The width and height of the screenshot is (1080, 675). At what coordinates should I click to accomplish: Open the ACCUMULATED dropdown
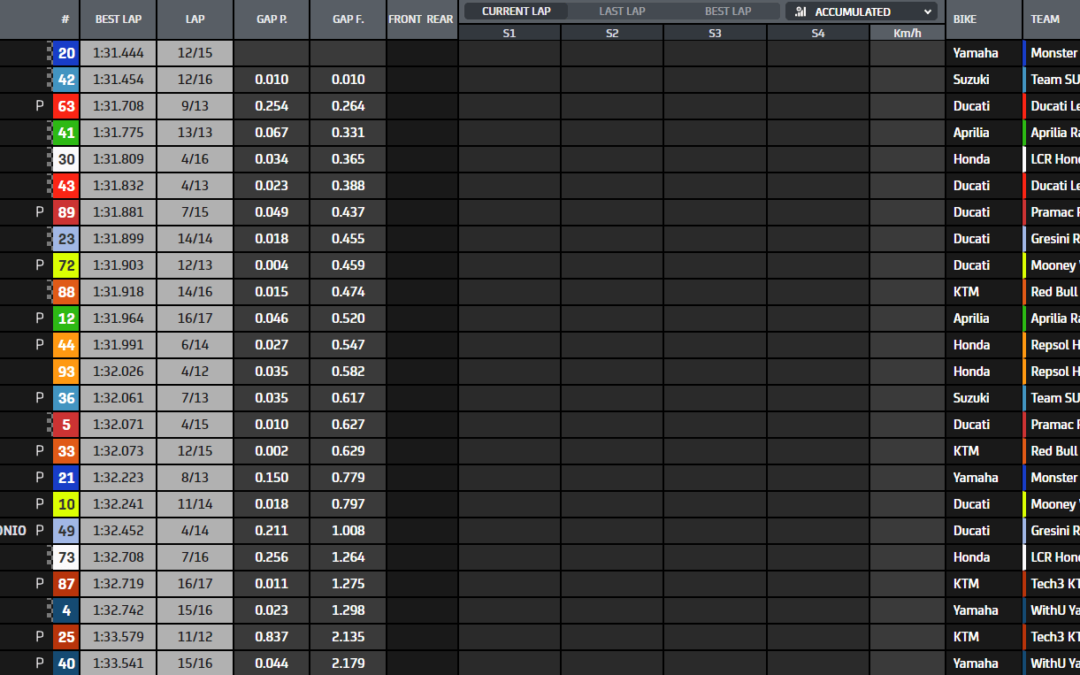[x=862, y=12]
